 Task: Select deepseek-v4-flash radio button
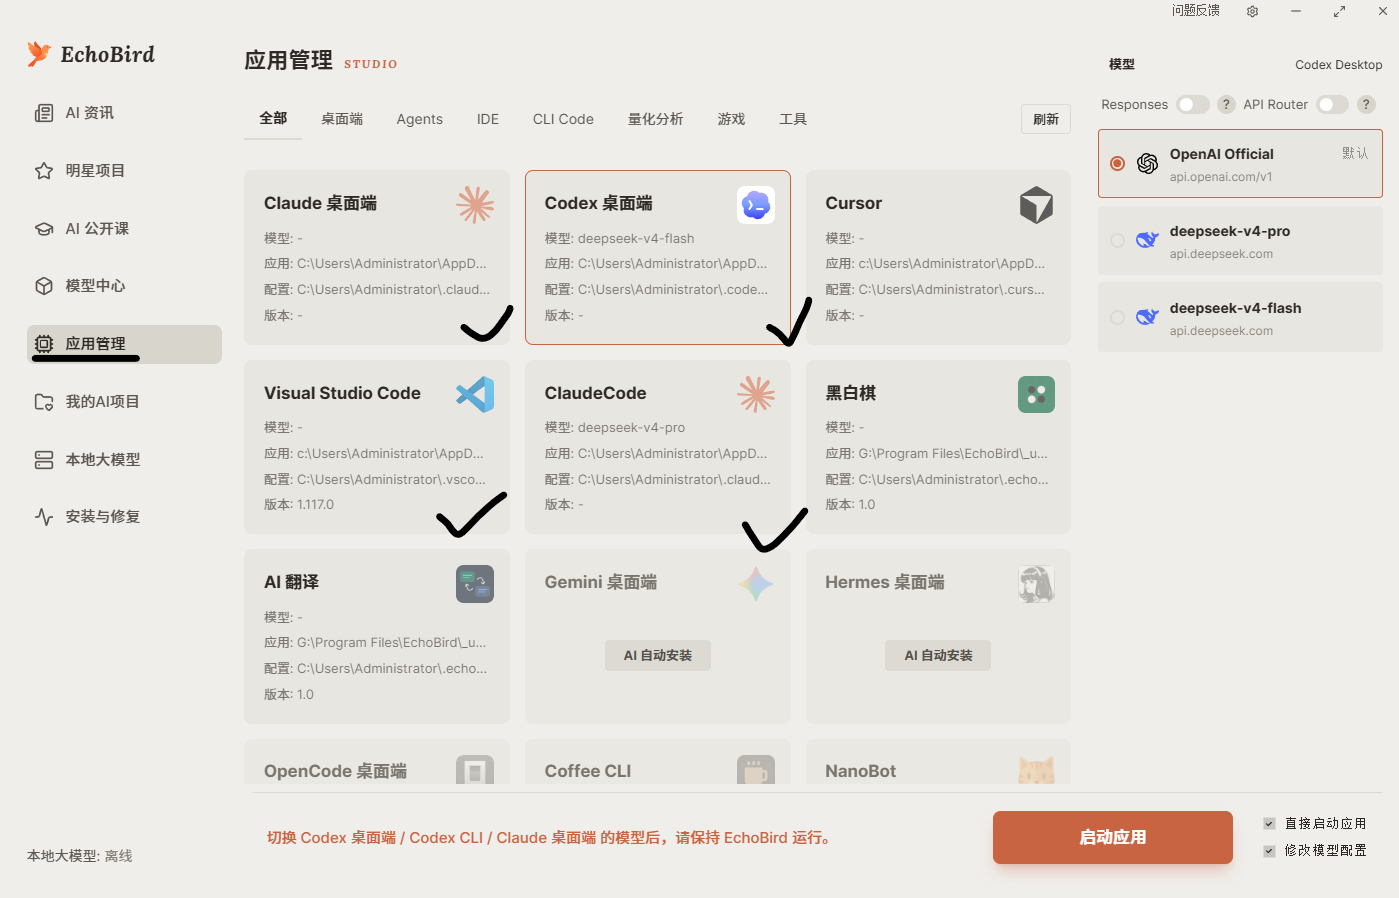coord(1117,317)
